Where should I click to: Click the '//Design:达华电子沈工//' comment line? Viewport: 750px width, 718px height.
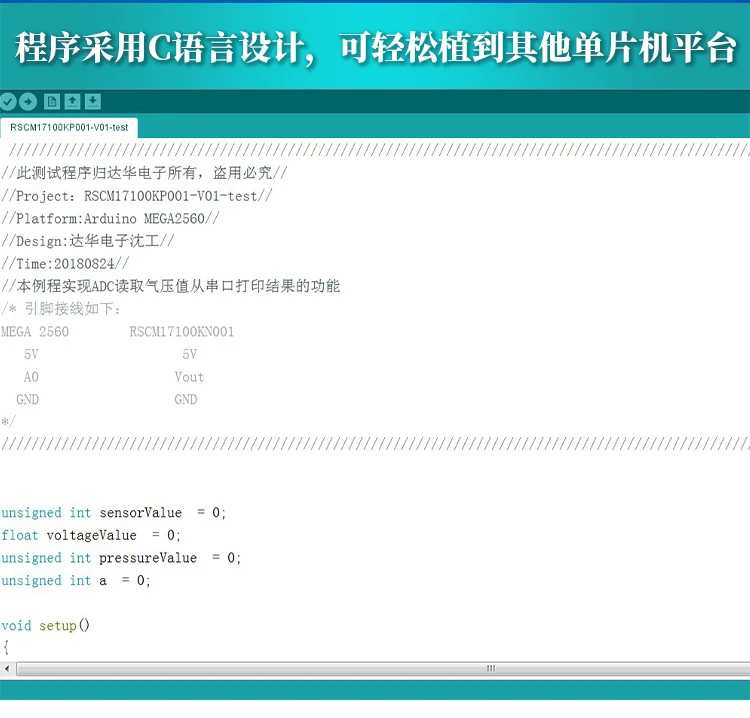point(88,241)
